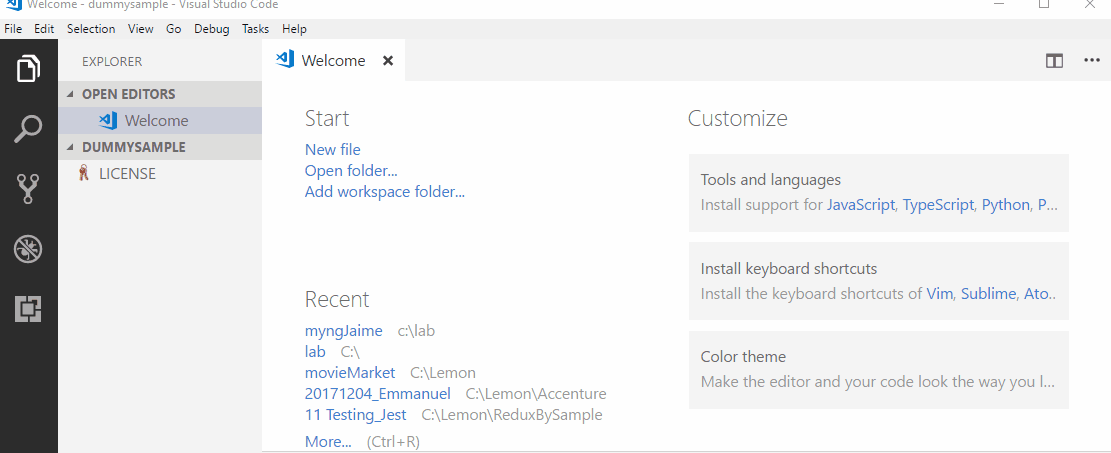Click More... under Recent list
1111x453 pixels.
tap(328, 441)
